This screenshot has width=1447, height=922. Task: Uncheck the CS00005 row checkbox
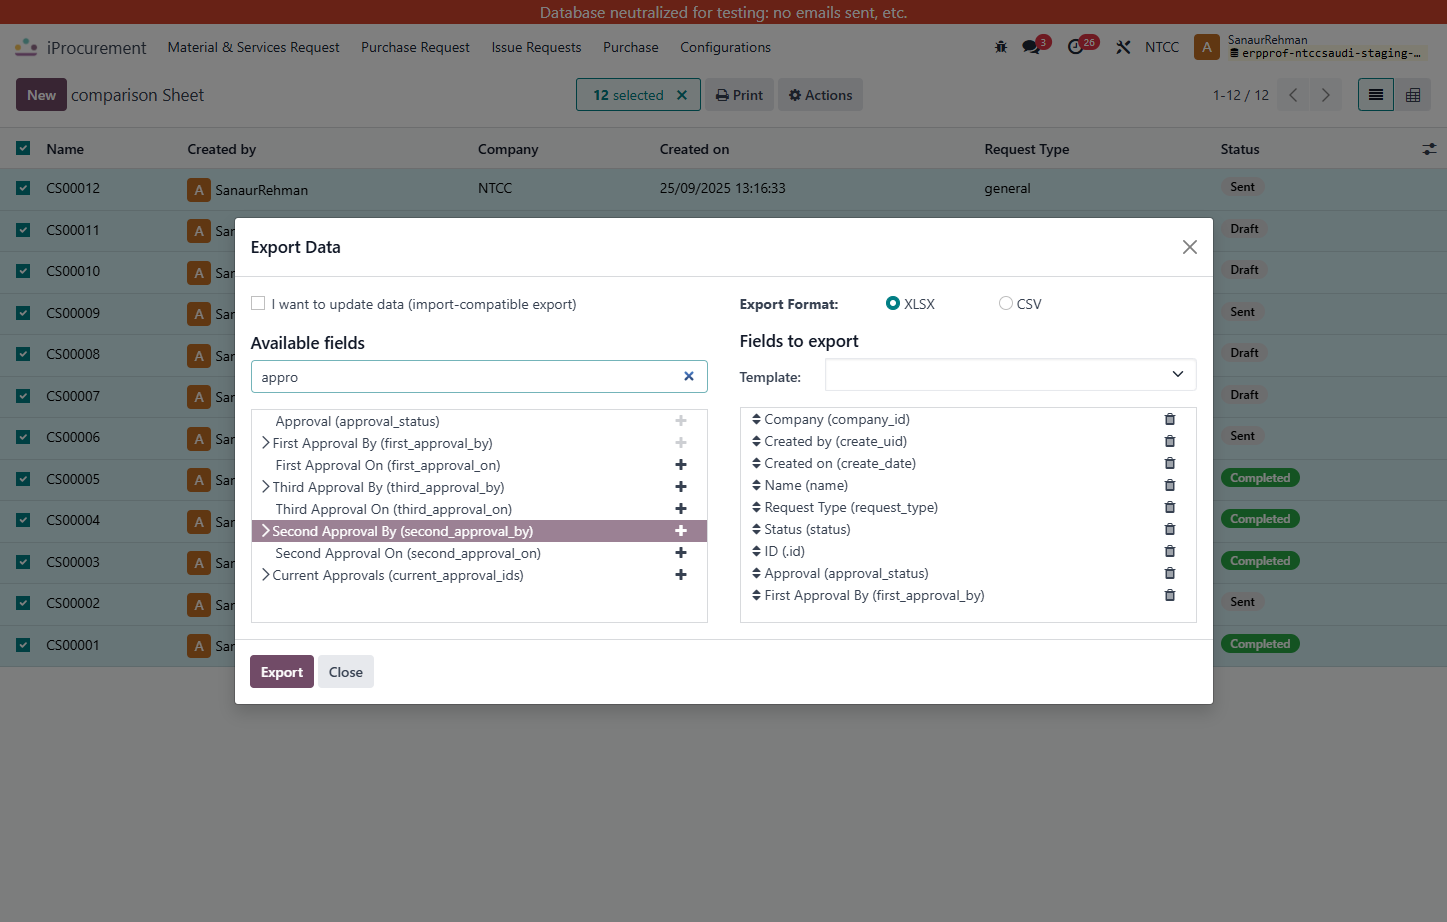point(23,479)
